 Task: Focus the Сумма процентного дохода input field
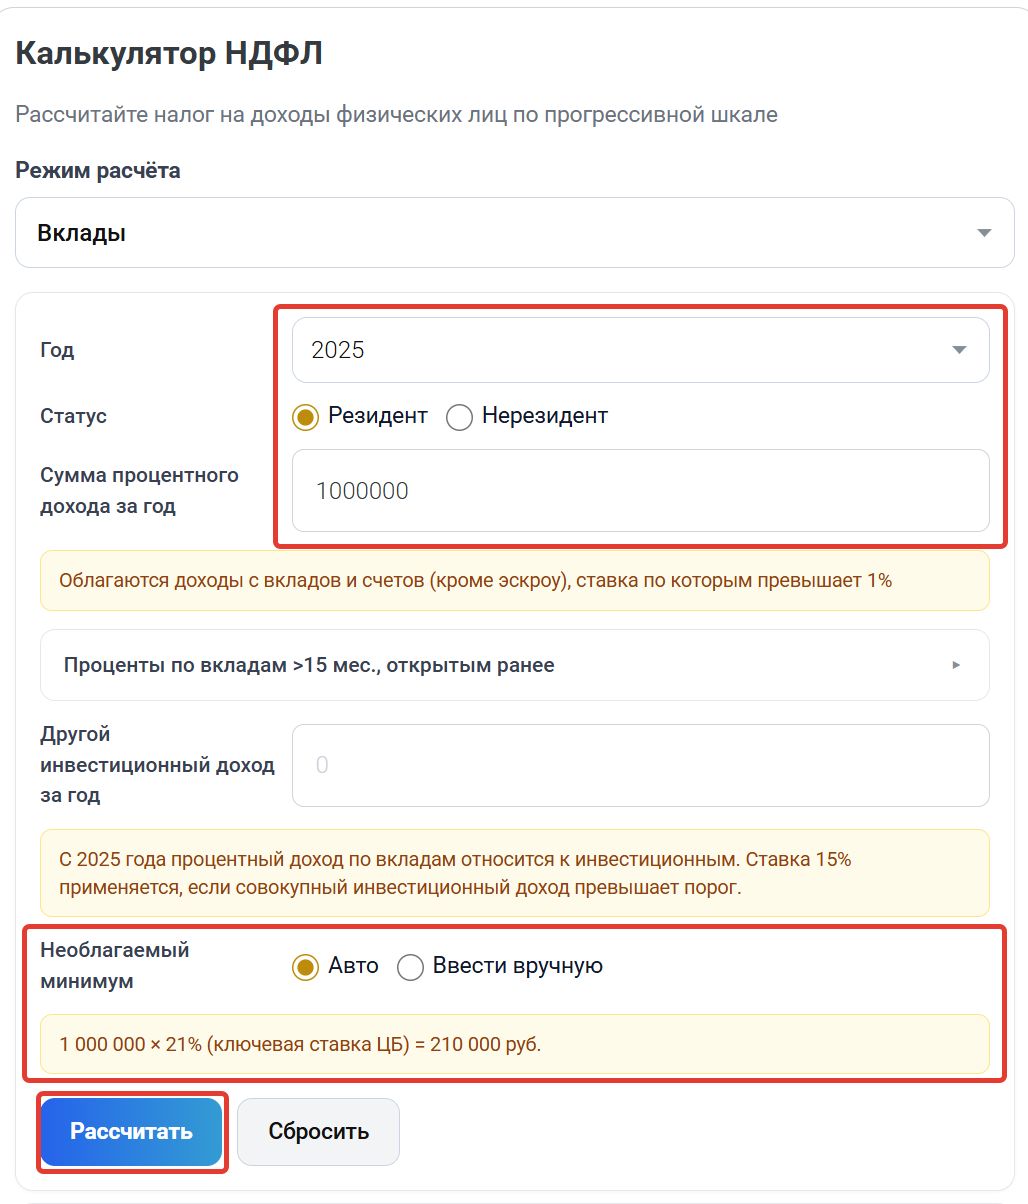click(640, 490)
